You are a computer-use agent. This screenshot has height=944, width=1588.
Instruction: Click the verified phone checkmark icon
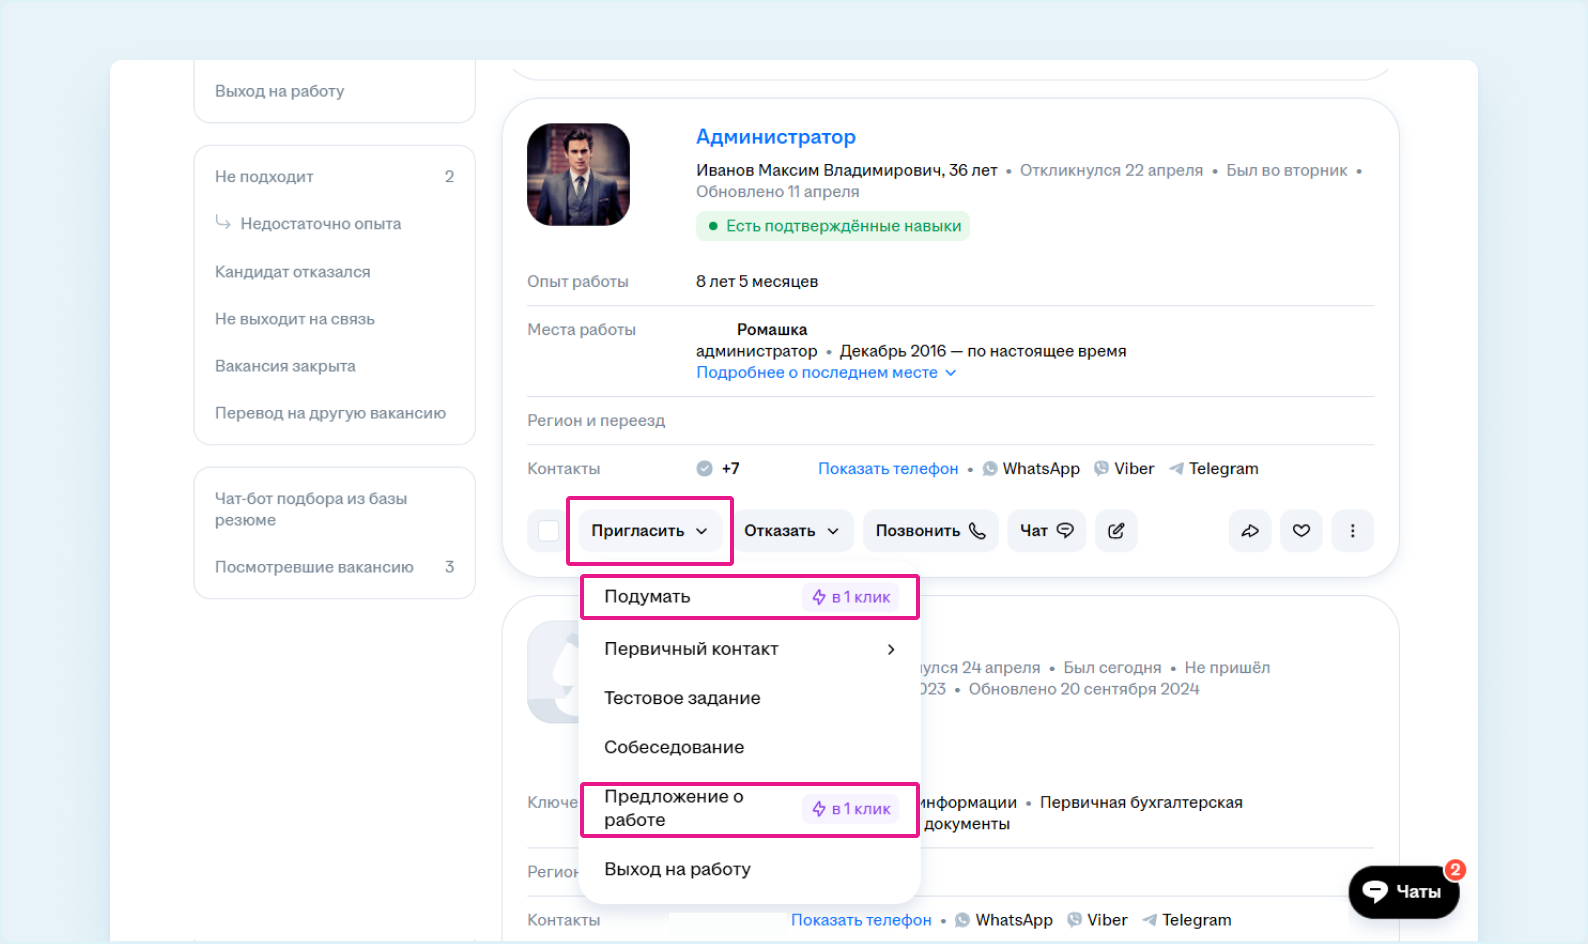pyautogui.click(x=705, y=469)
